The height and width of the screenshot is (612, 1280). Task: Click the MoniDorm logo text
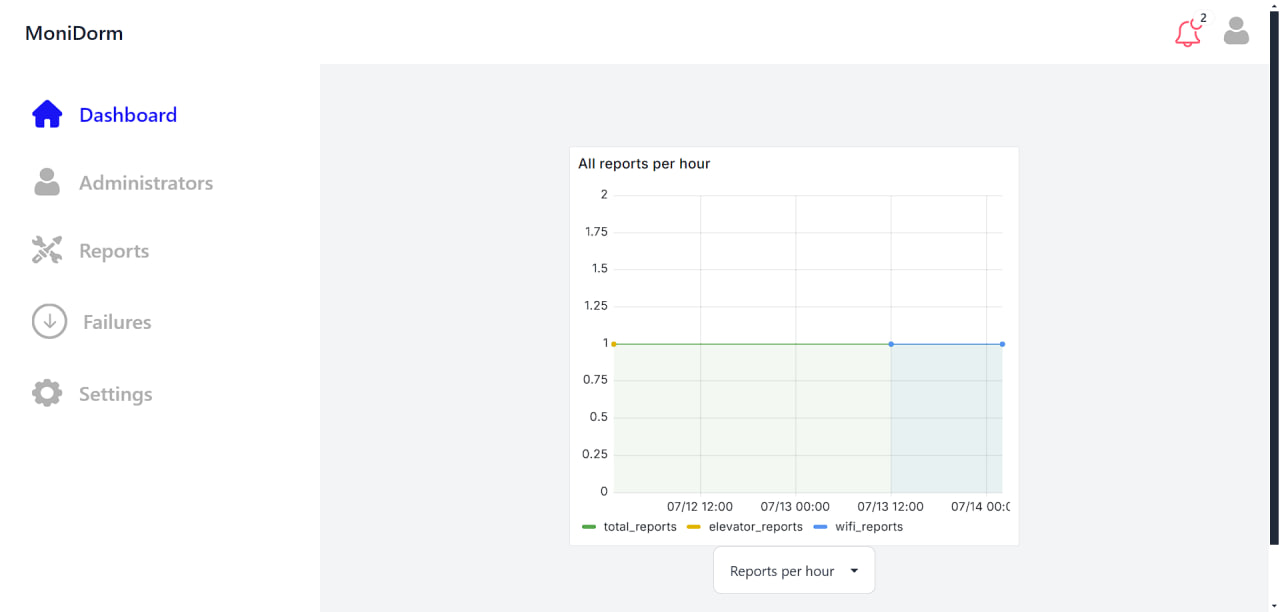[x=74, y=33]
